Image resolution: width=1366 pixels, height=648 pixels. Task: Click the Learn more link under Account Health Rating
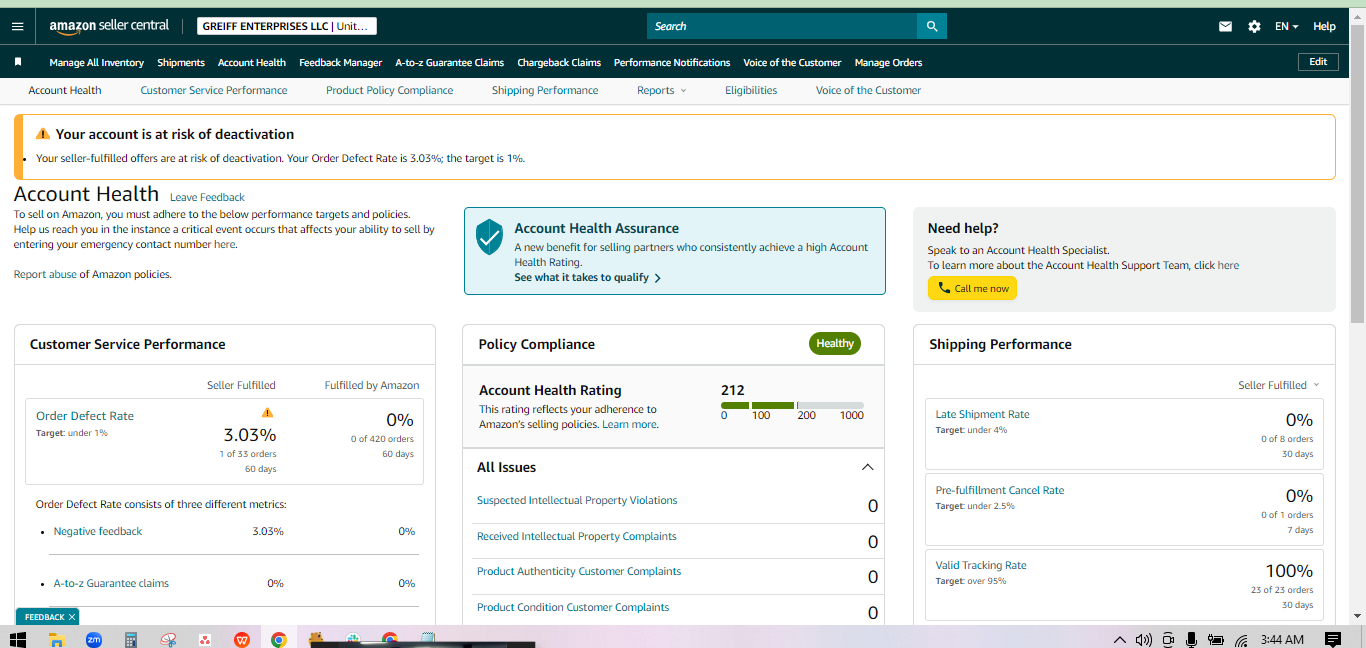pyautogui.click(x=630, y=424)
